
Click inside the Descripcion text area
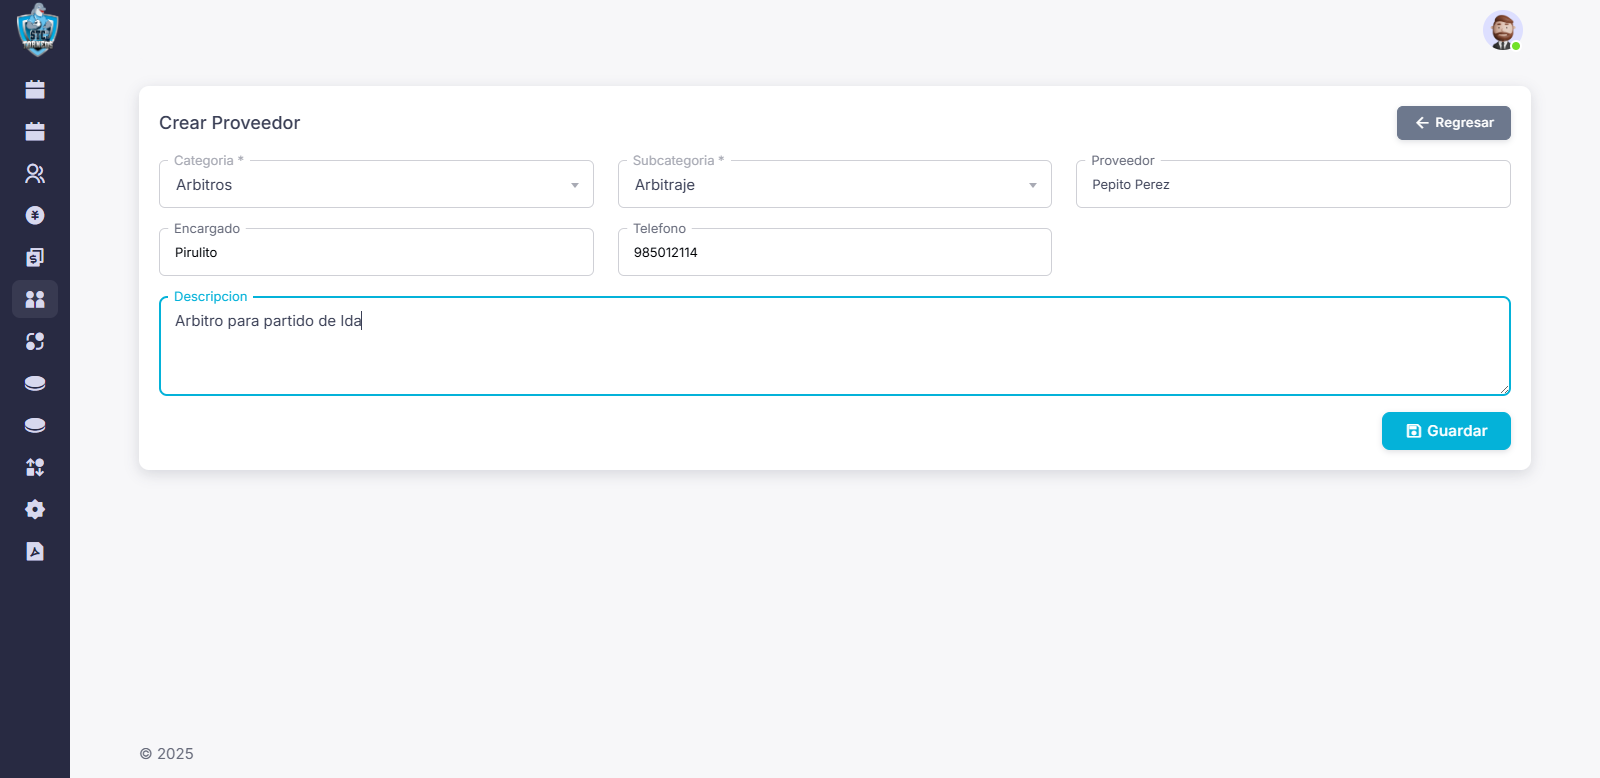[834, 350]
